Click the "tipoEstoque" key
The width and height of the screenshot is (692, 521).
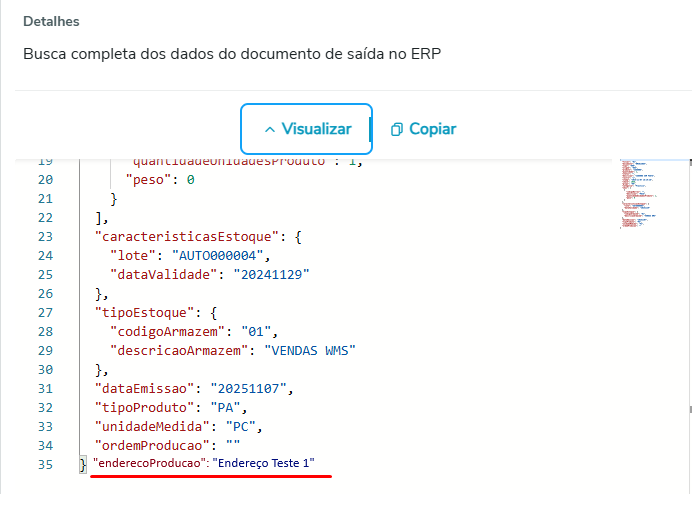[144, 312]
